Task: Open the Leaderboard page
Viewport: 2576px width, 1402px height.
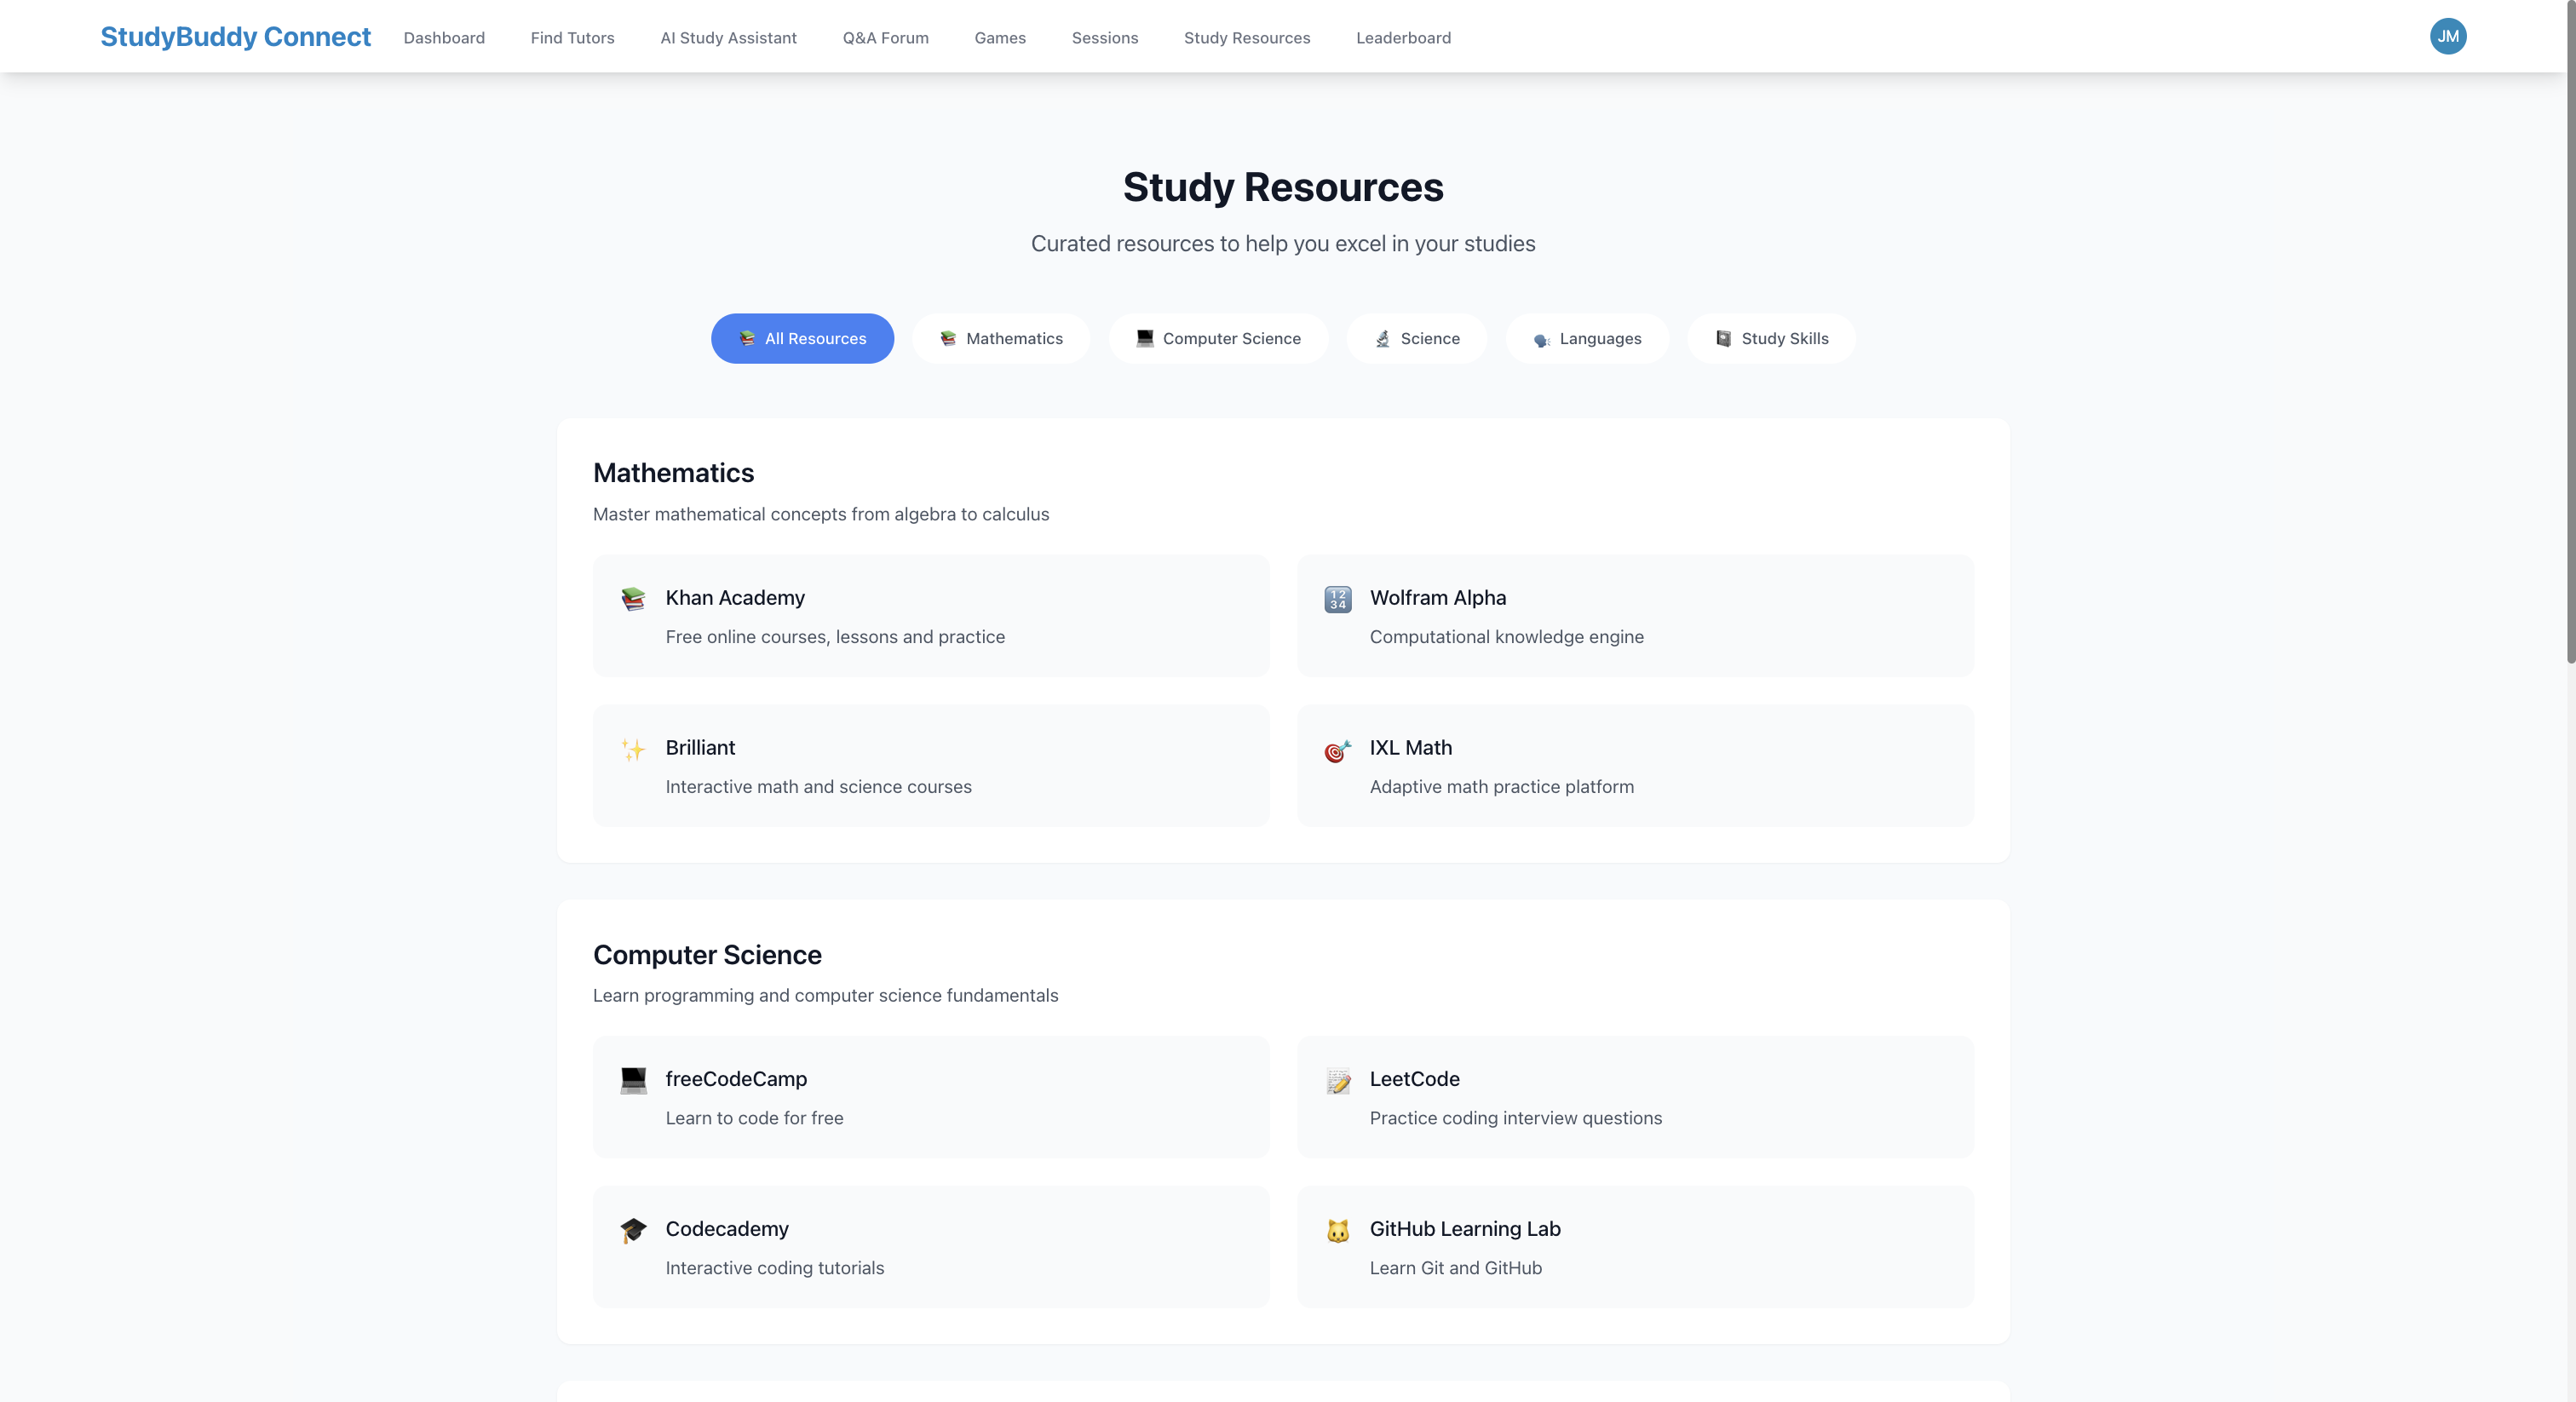Action: click(1403, 38)
